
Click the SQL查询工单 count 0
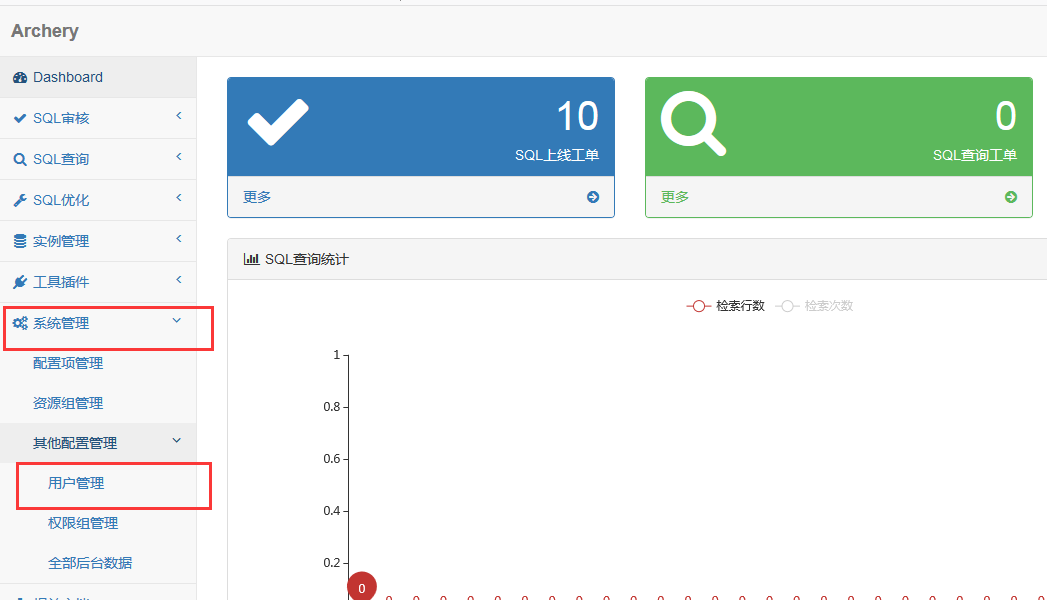(1006, 116)
